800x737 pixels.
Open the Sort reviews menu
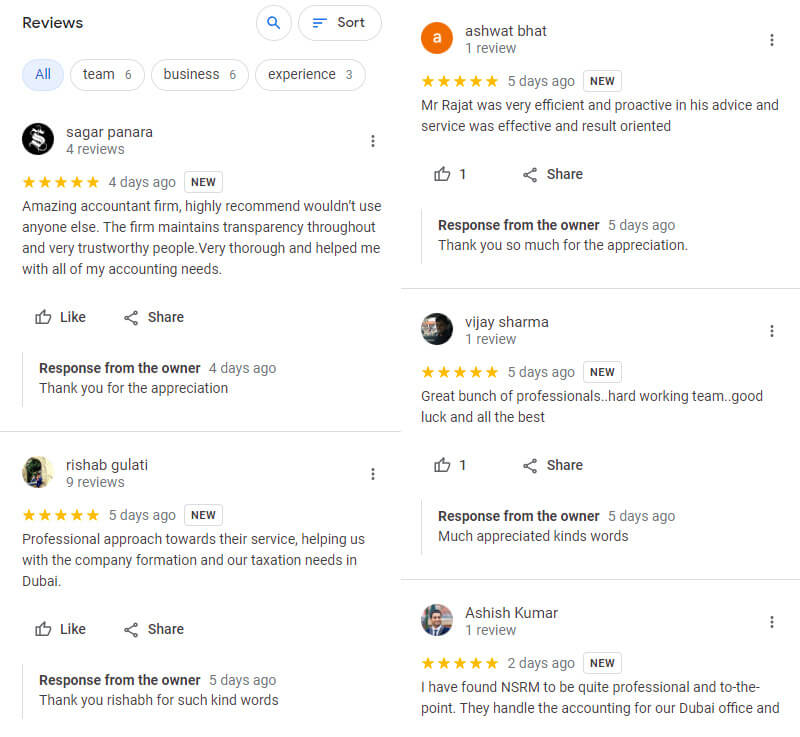tap(339, 23)
